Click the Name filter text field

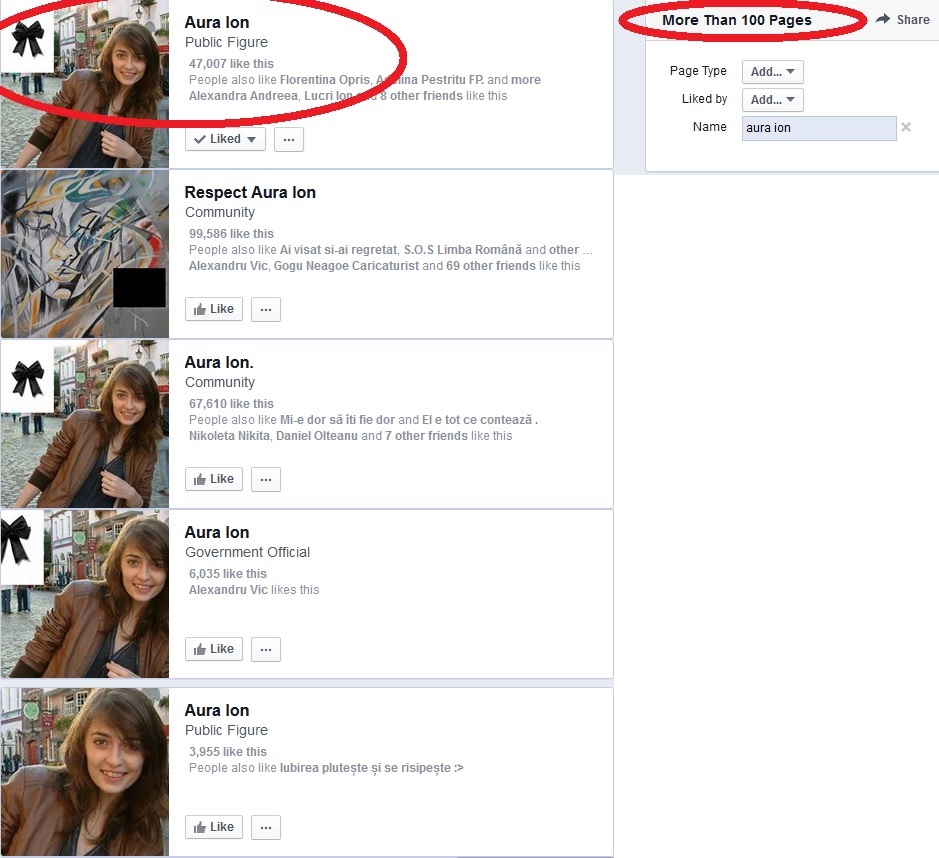(x=818, y=128)
